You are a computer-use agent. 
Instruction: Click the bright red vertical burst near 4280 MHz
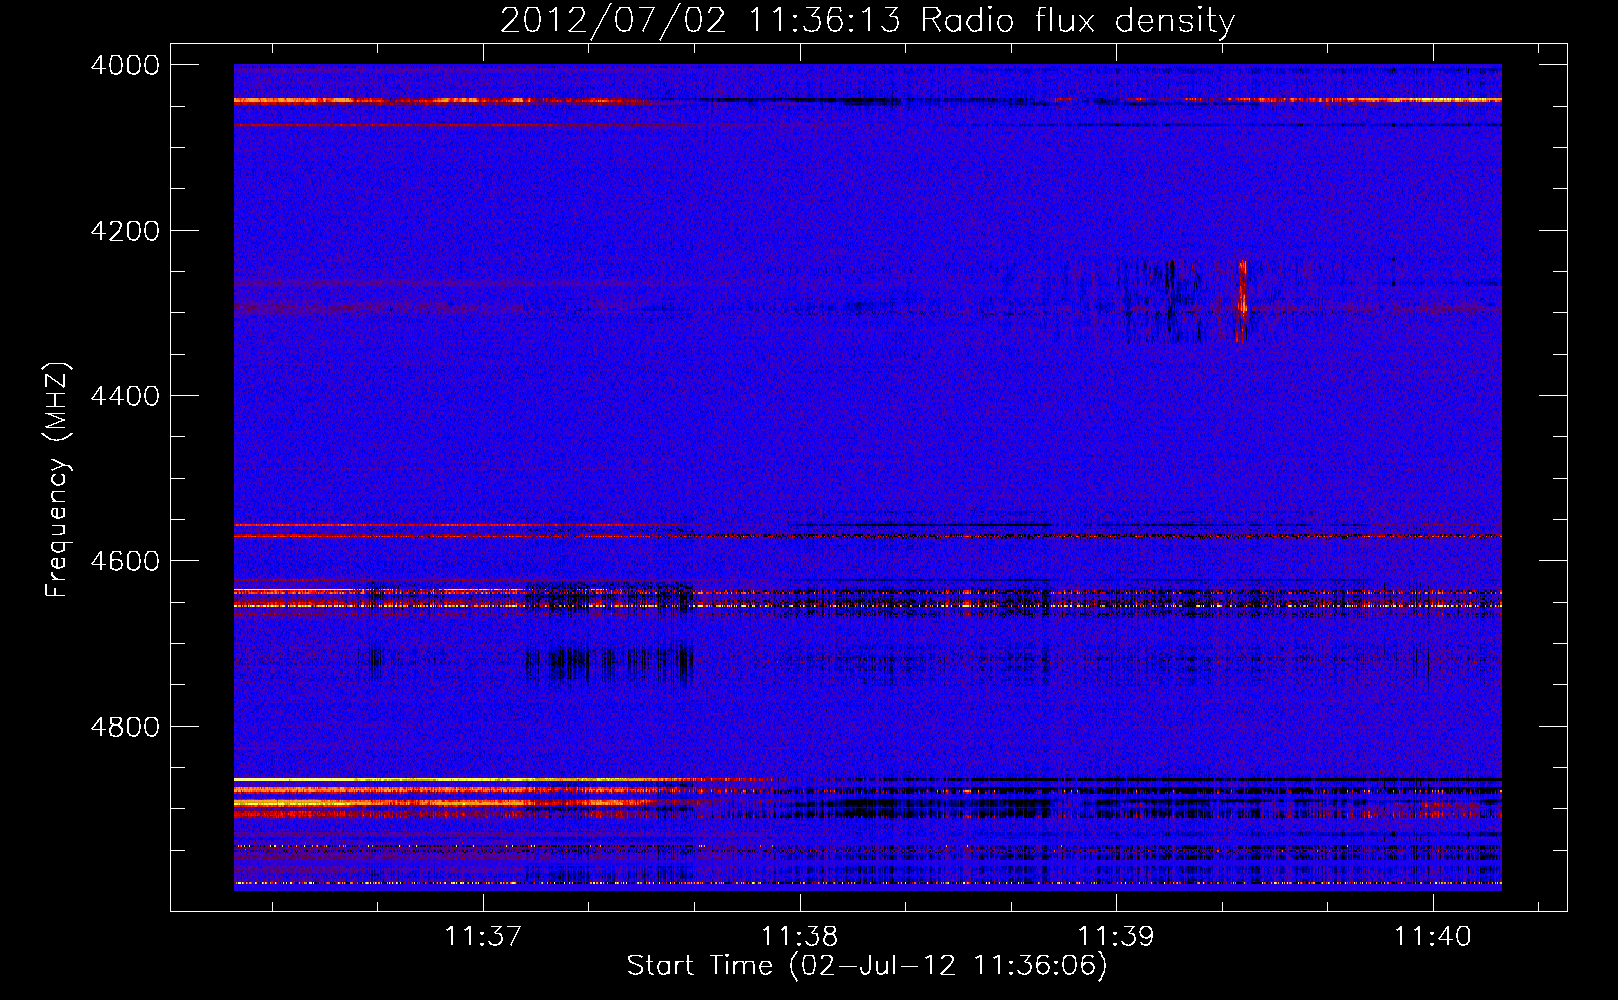[1242, 300]
